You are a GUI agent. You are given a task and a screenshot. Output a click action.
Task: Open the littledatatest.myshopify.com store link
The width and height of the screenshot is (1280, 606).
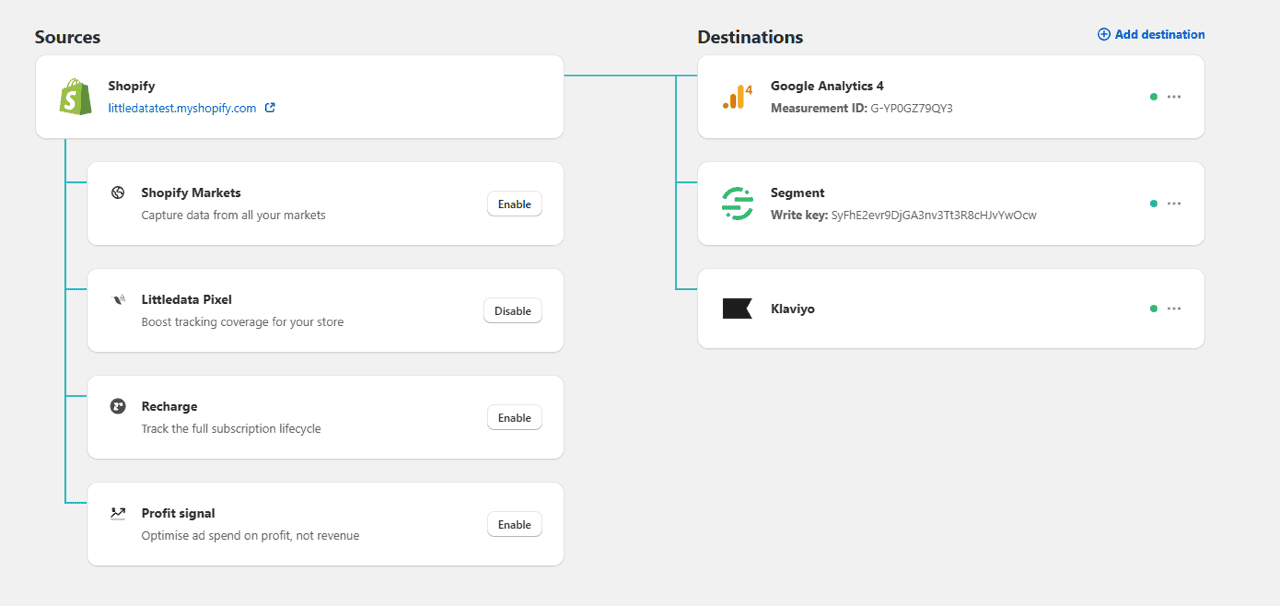[182, 108]
